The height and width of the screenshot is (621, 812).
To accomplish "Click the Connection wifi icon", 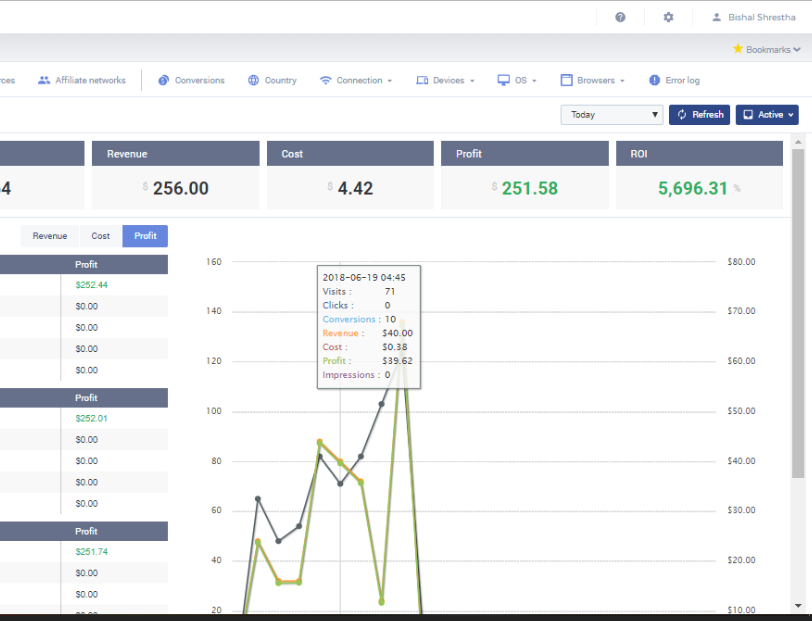I will [x=325, y=80].
